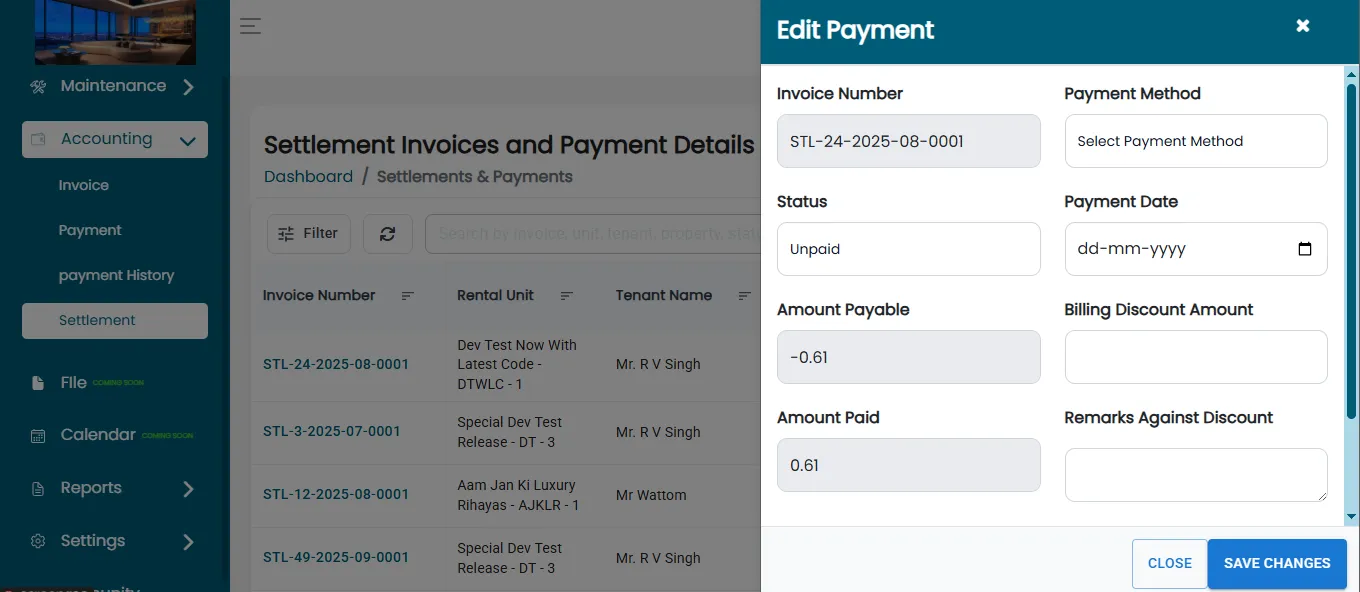Open invoice link STL-3-2025-07-0001
1360x592 pixels.
332,431
